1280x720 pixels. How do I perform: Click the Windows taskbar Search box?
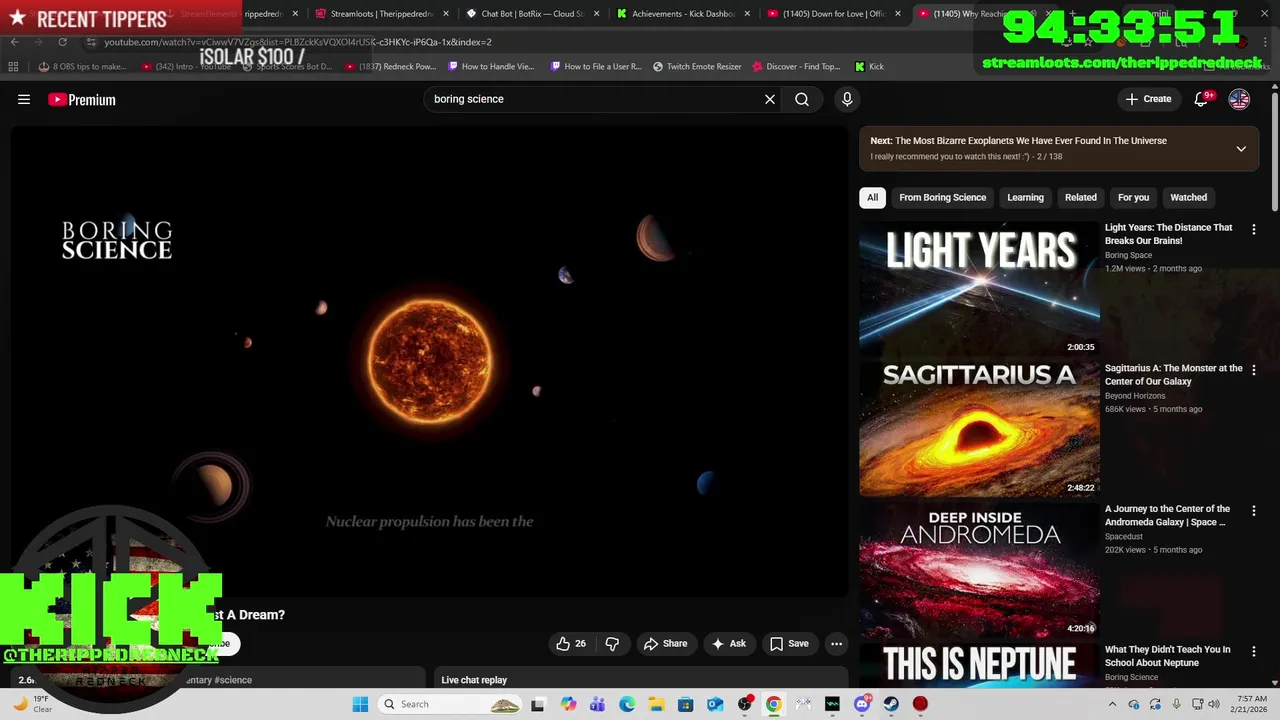click(x=450, y=704)
